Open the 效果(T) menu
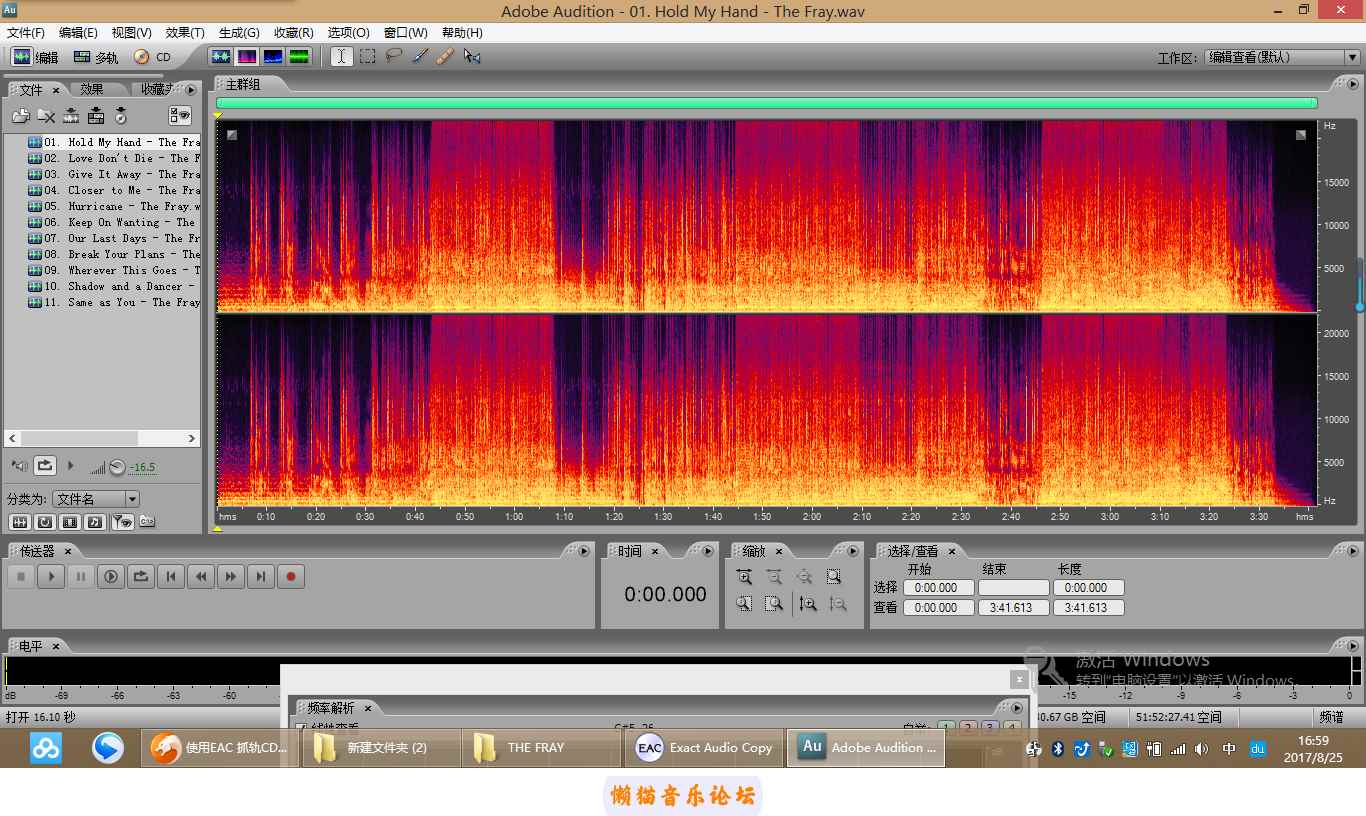This screenshot has width=1366, height=816. click(x=185, y=33)
